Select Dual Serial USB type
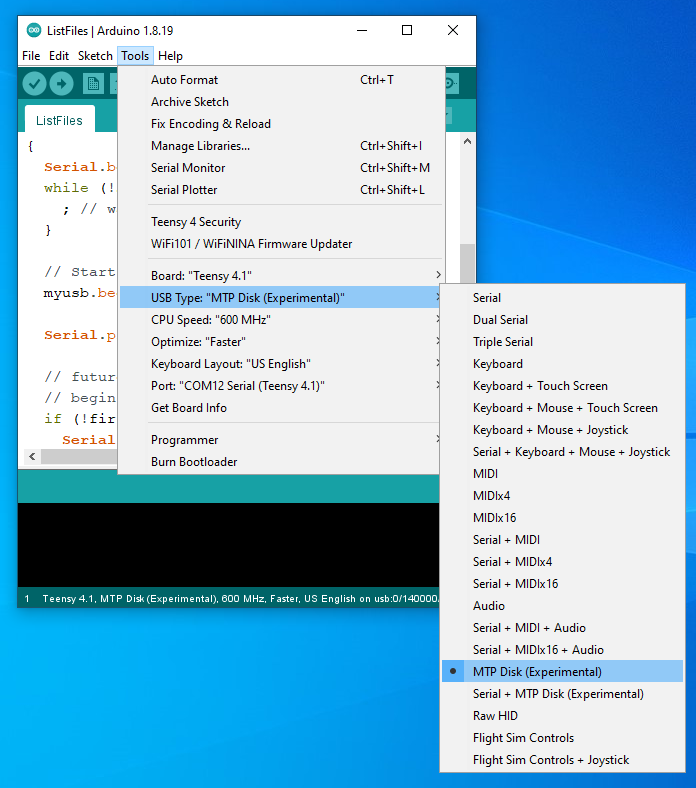This screenshot has width=696, height=788. coord(562,320)
